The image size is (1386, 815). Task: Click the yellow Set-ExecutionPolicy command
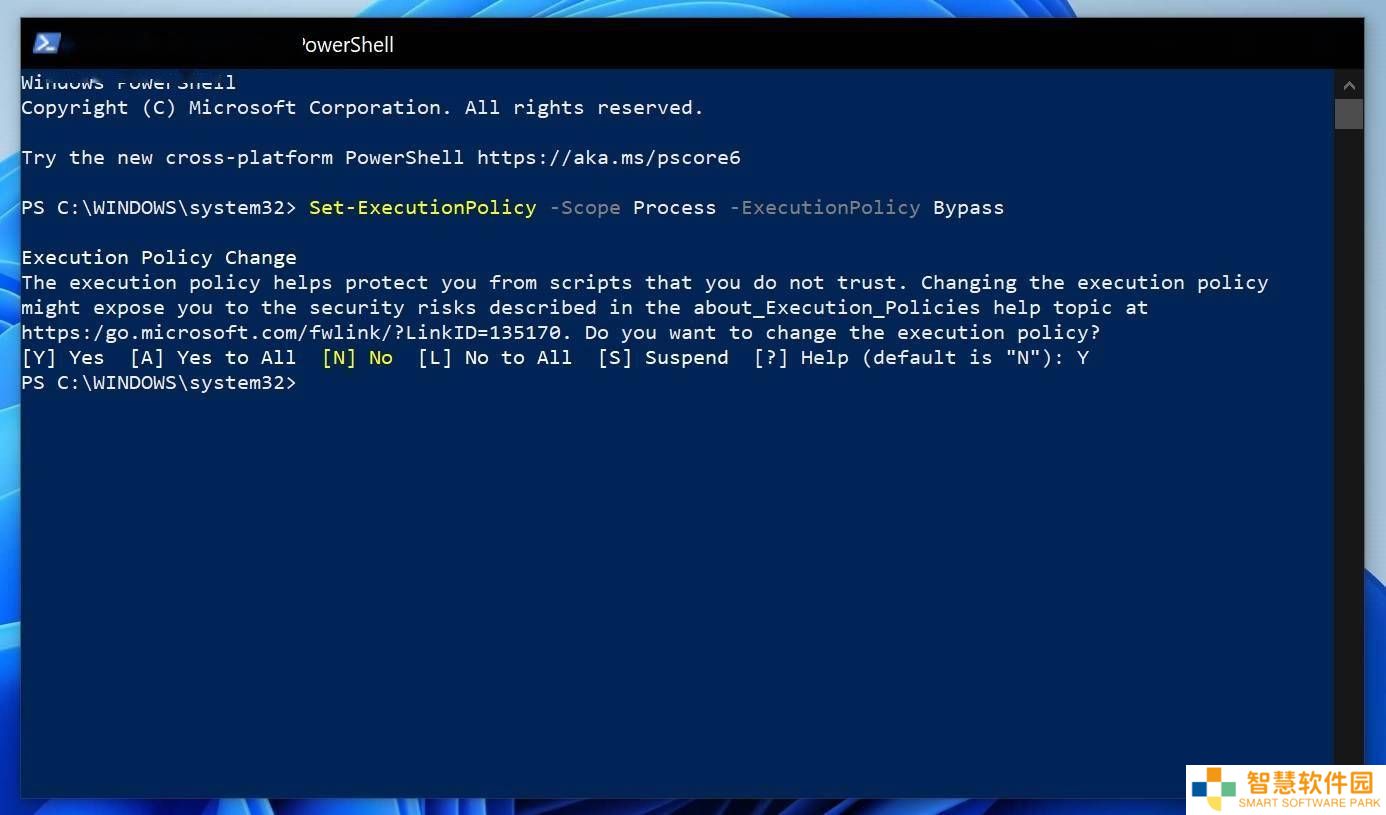coord(422,208)
